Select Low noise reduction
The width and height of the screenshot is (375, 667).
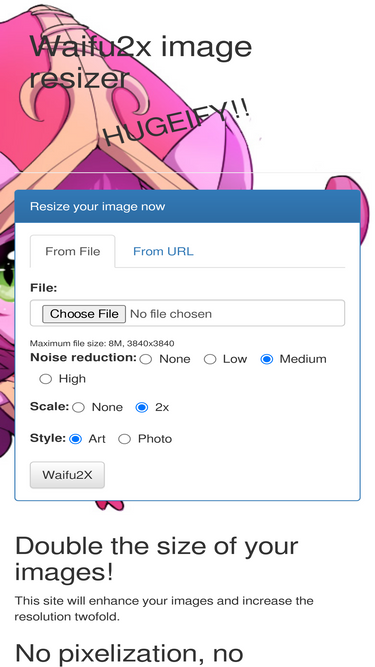point(210,359)
